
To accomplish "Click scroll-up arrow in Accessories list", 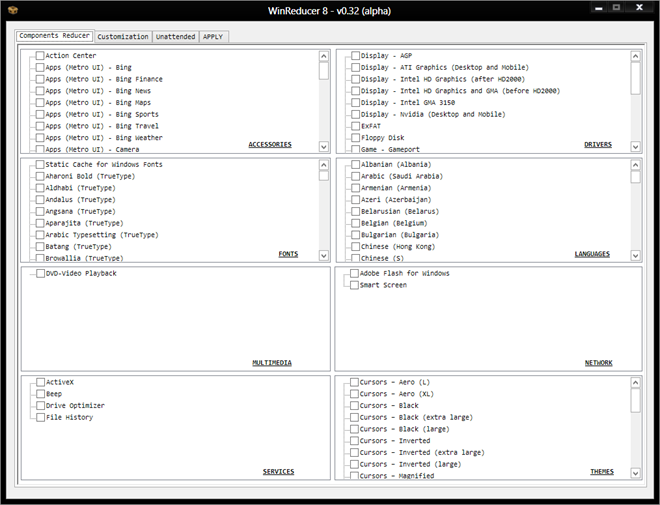I will (x=324, y=56).
